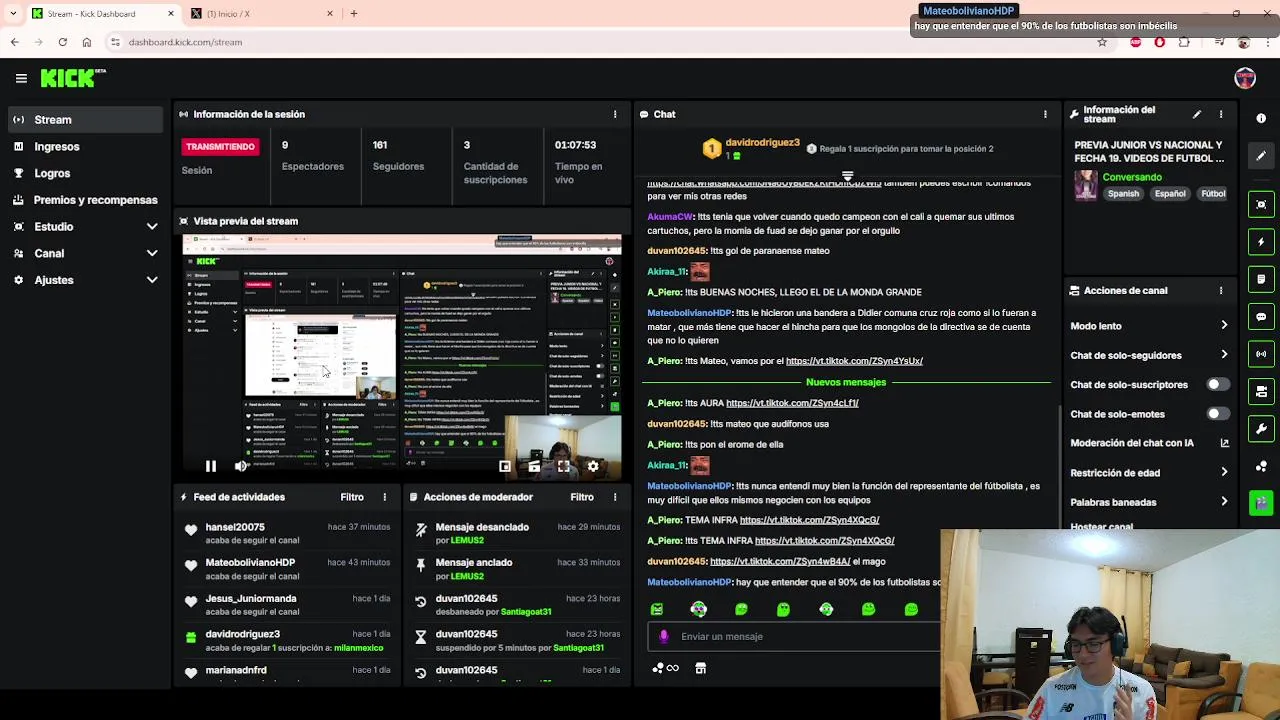
Task: Open the shop icon below chat
Action: point(701,669)
